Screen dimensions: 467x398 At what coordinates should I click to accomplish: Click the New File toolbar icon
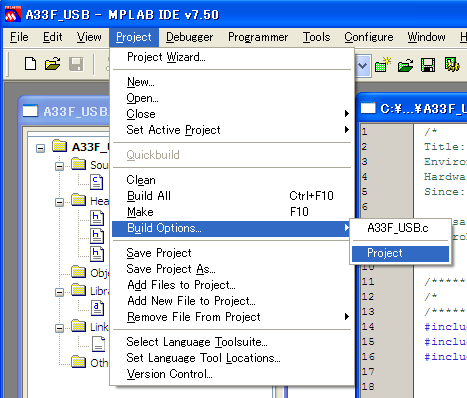30,64
